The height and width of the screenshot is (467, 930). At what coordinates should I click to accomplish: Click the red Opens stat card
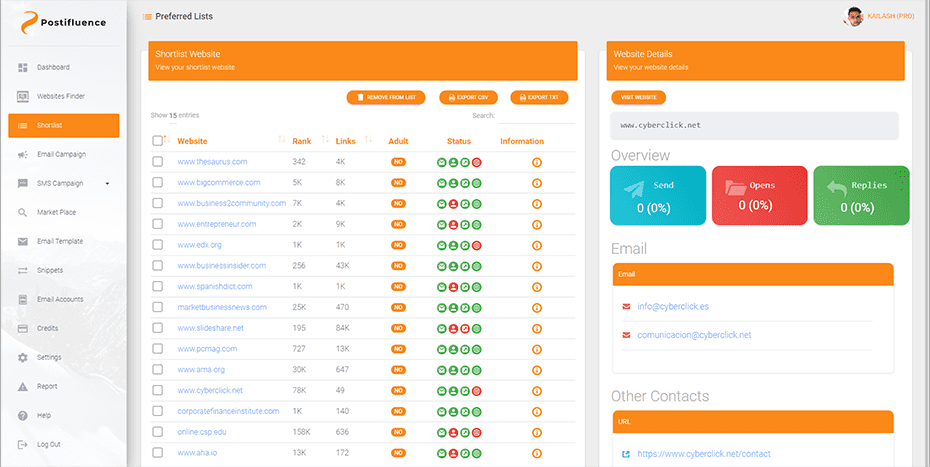[759, 196]
